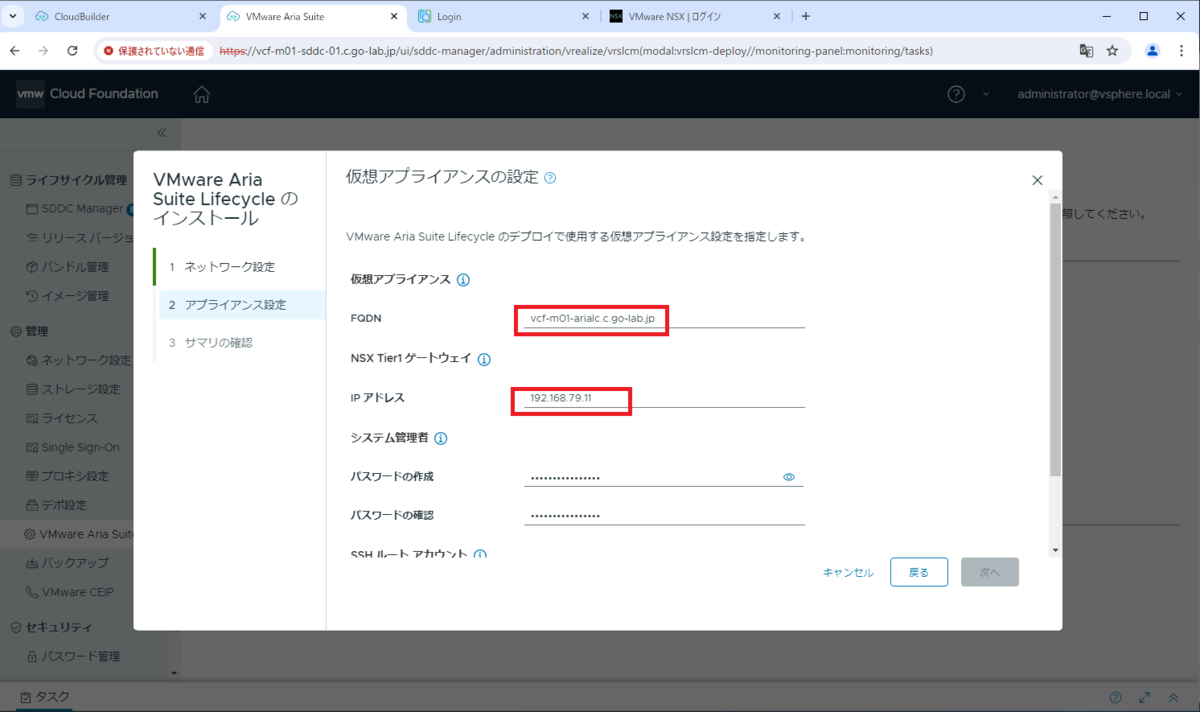This screenshot has height=712, width=1200.
Task: Reload the page in browser toolbar
Action: coord(72,50)
